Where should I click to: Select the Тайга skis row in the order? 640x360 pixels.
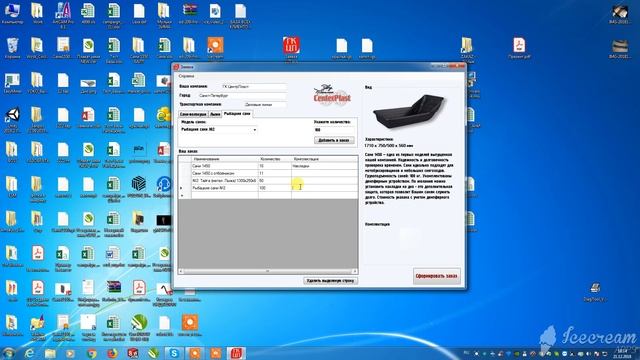click(225, 180)
